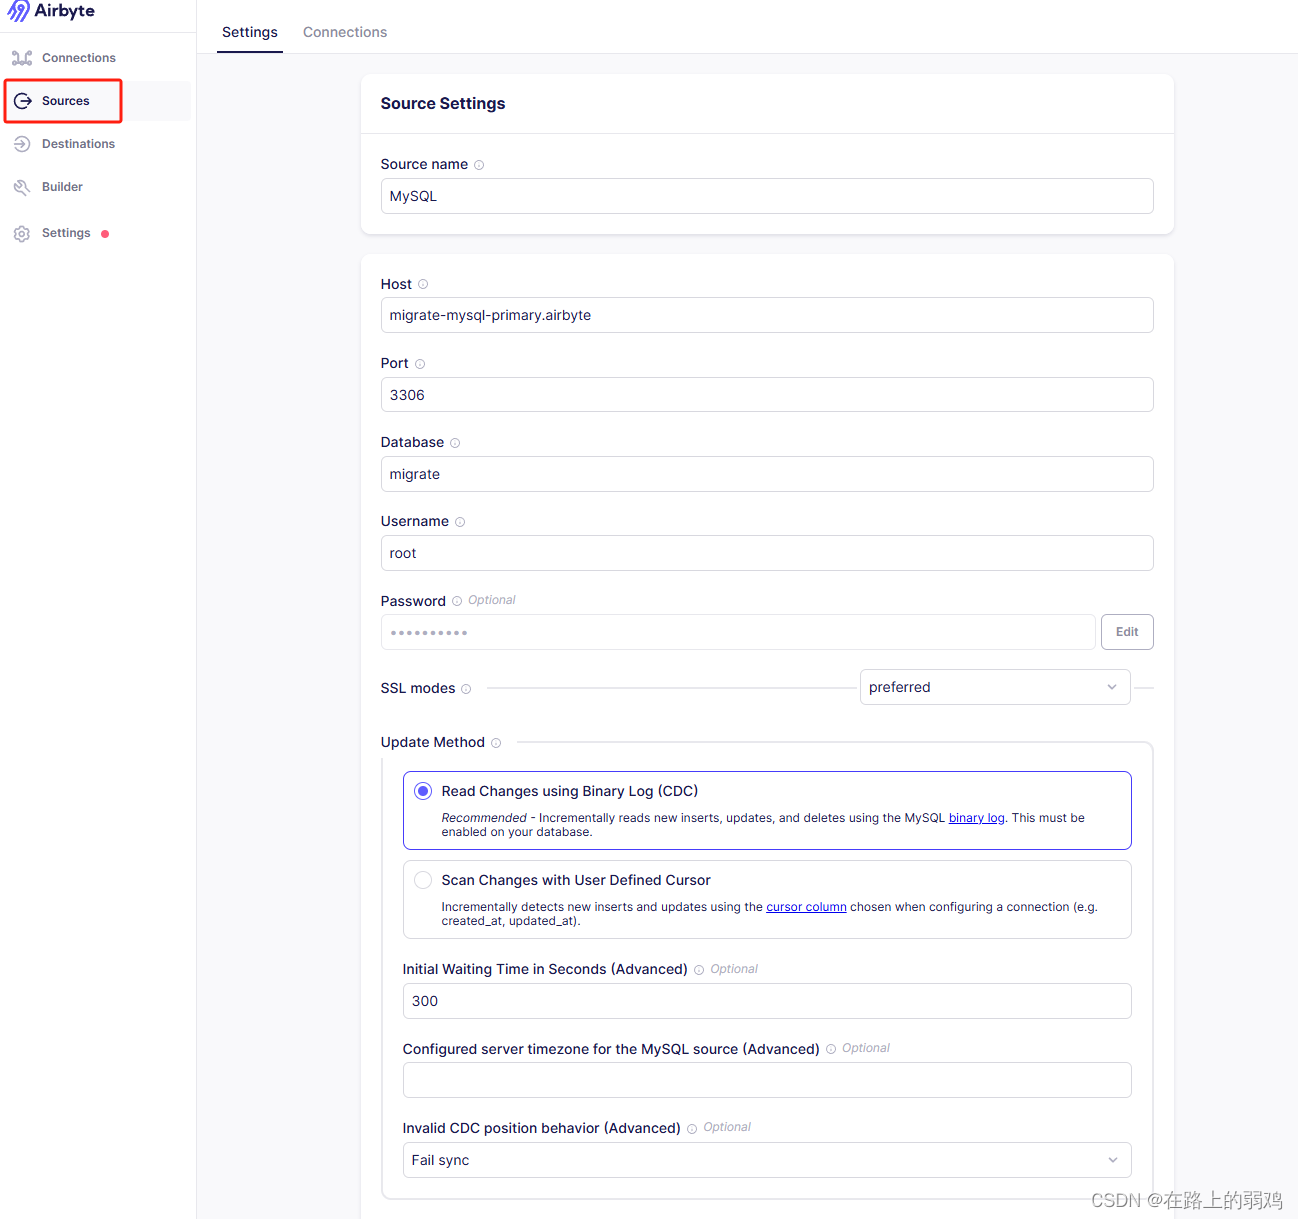Show Update Method info tooltip icon
Viewport: 1298px width, 1219px height.
point(496,743)
